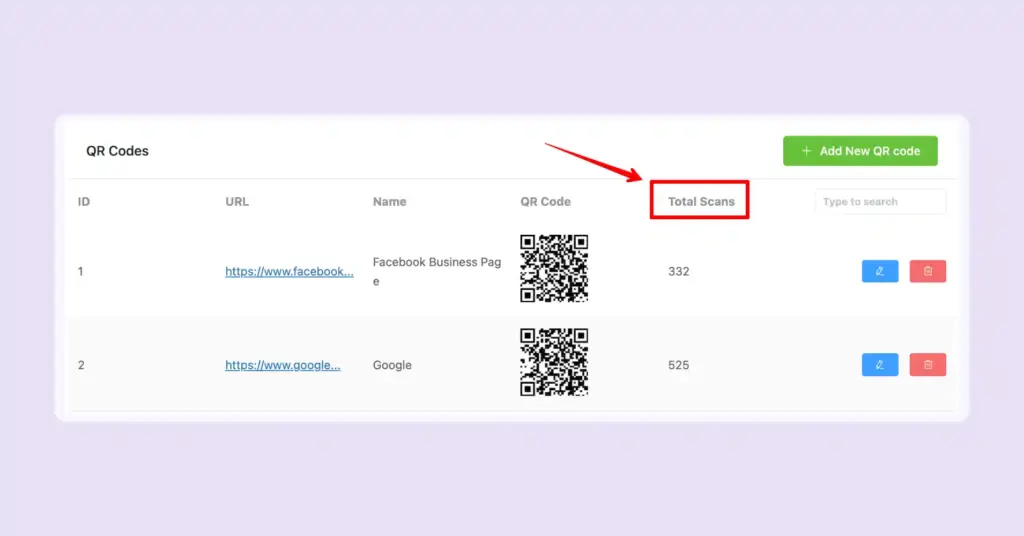Click the QR Code column header
The height and width of the screenshot is (536, 1024).
tap(545, 202)
